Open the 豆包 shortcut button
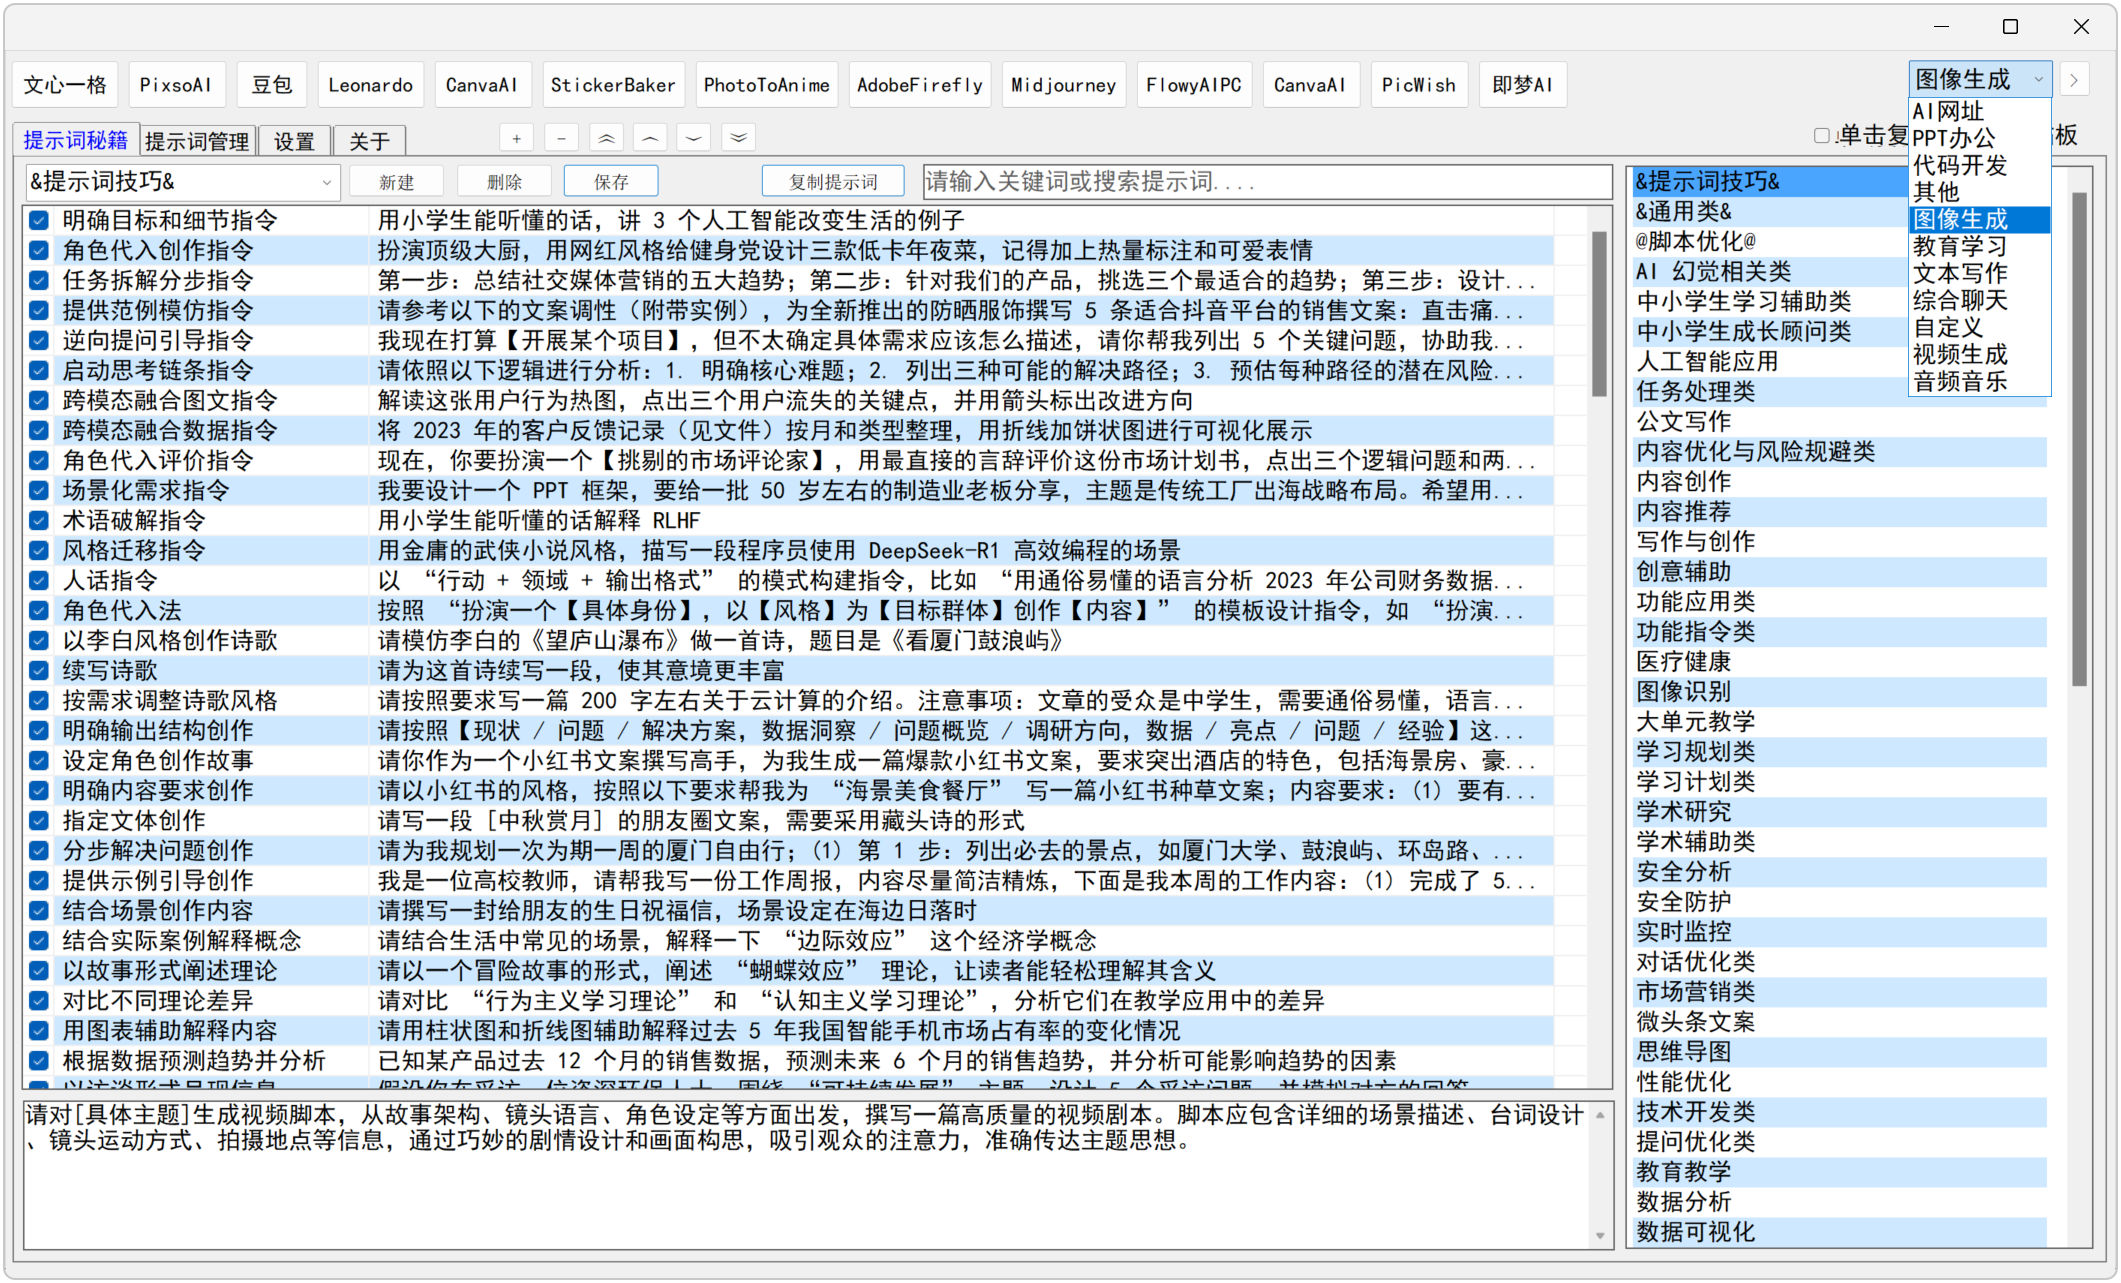This screenshot has width=2121, height=1283. tap(272, 85)
